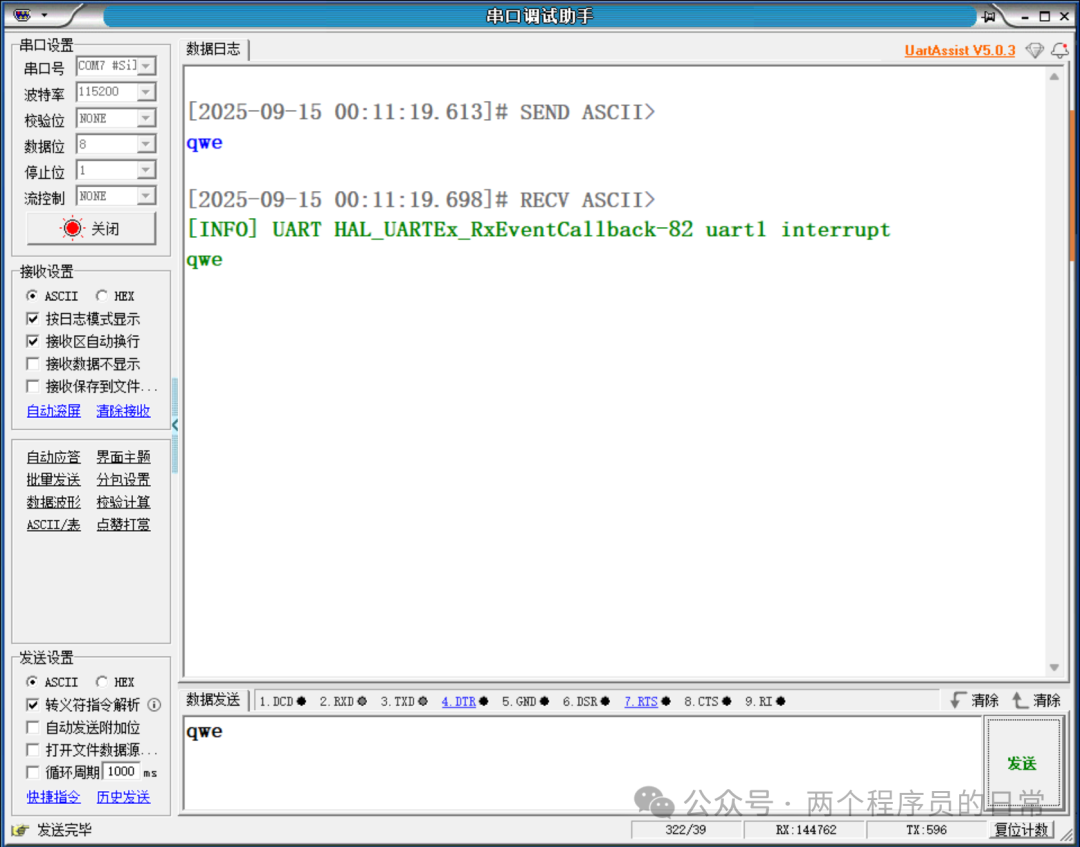Click the log scrollbar down arrow

coord(1054,667)
